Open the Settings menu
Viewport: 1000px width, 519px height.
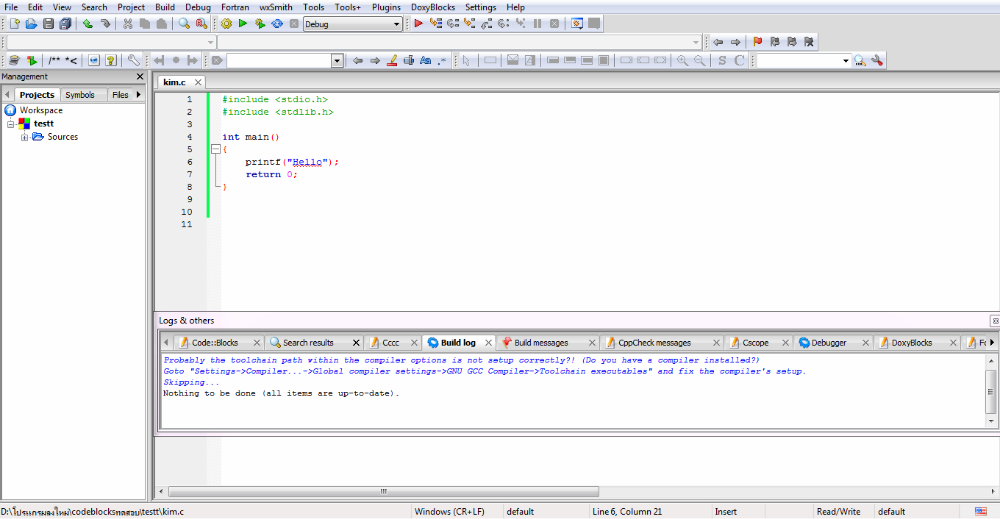pyautogui.click(x=480, y=7)
